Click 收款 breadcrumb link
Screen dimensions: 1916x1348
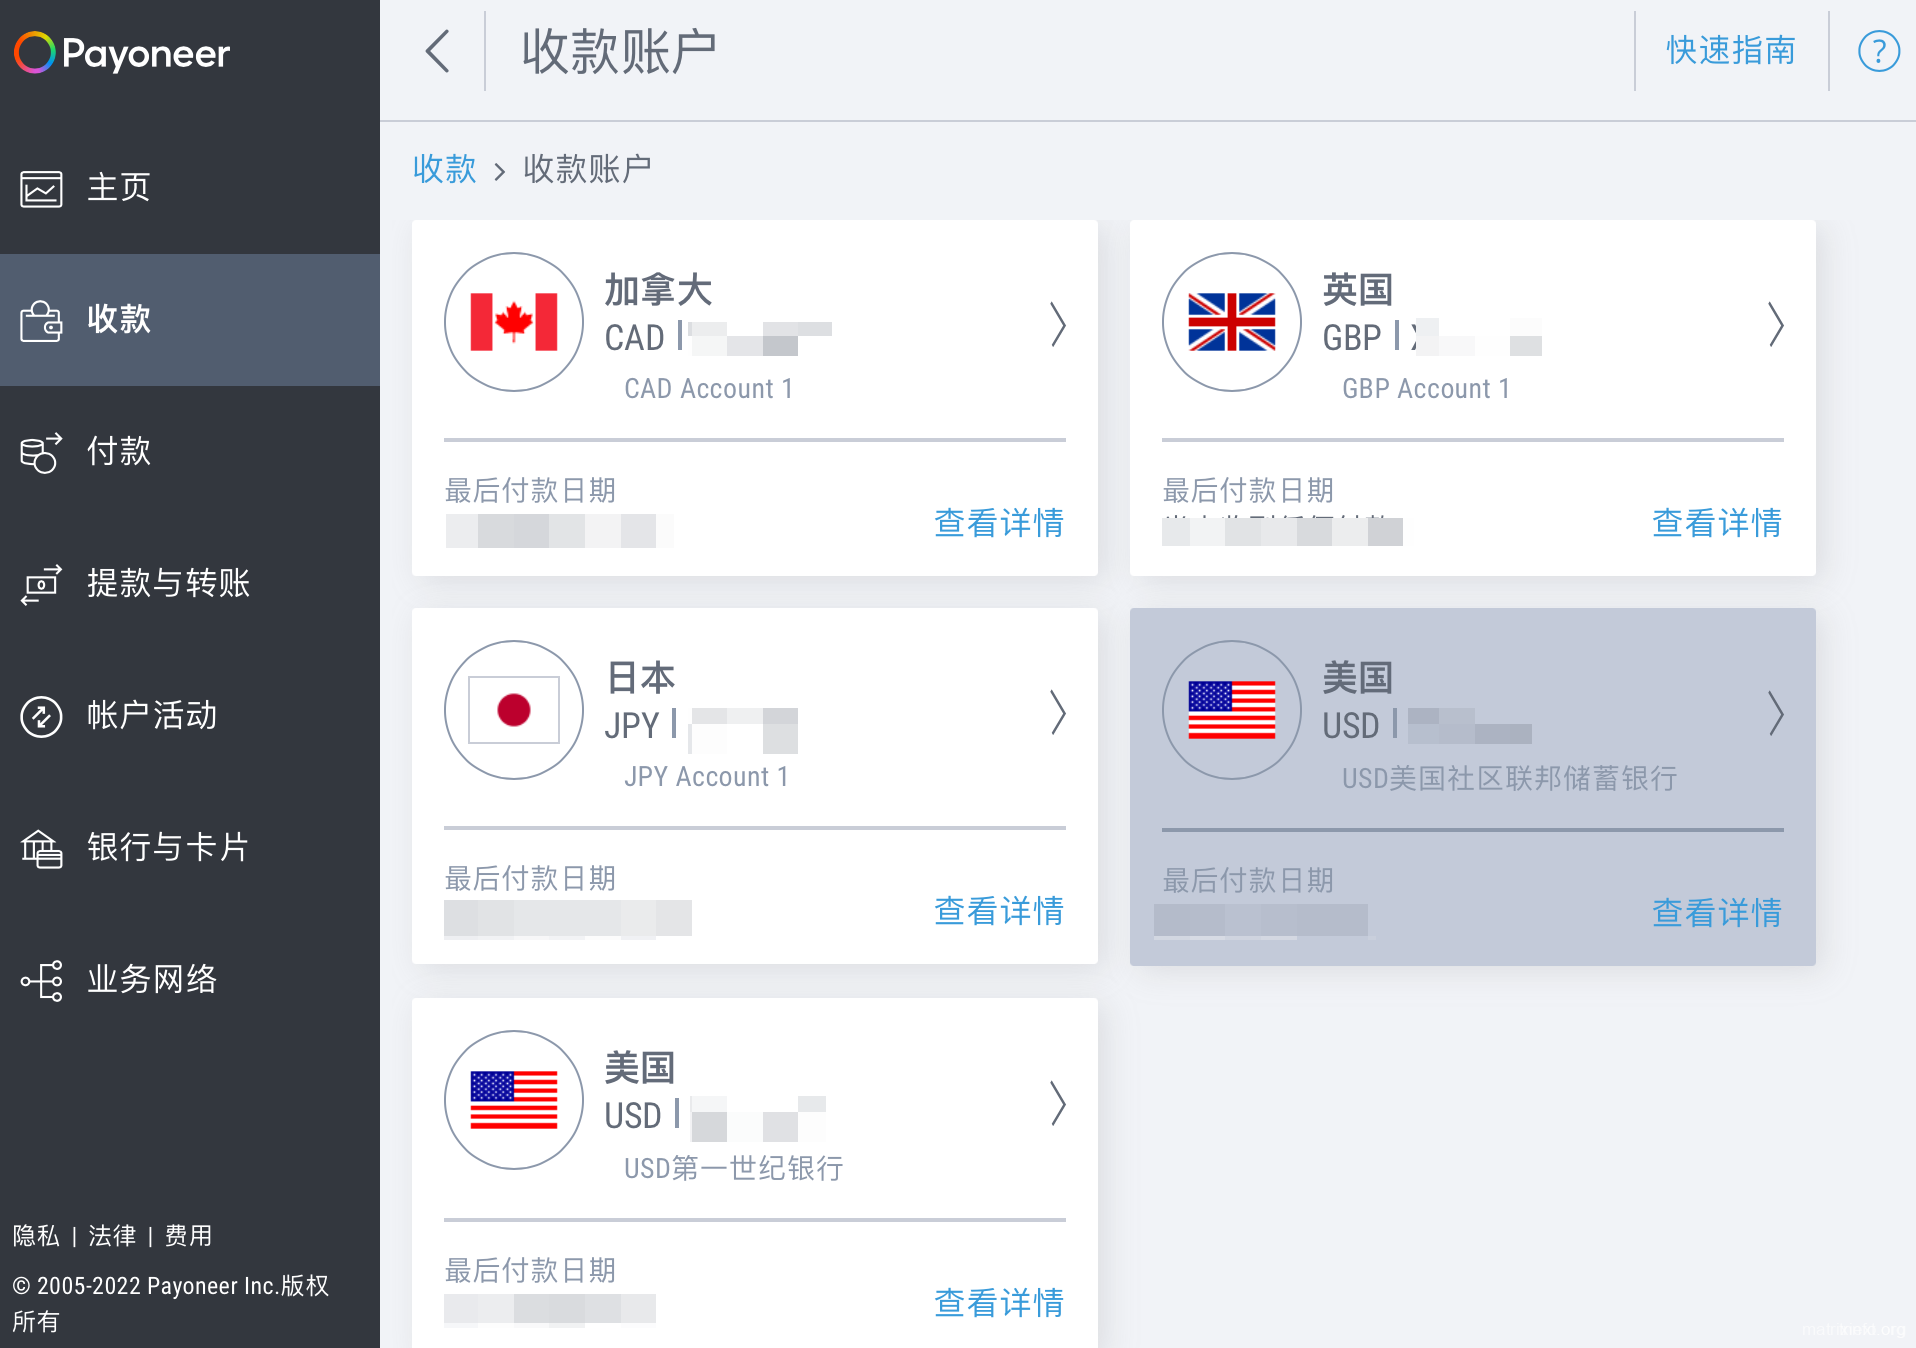click(445, 169)
